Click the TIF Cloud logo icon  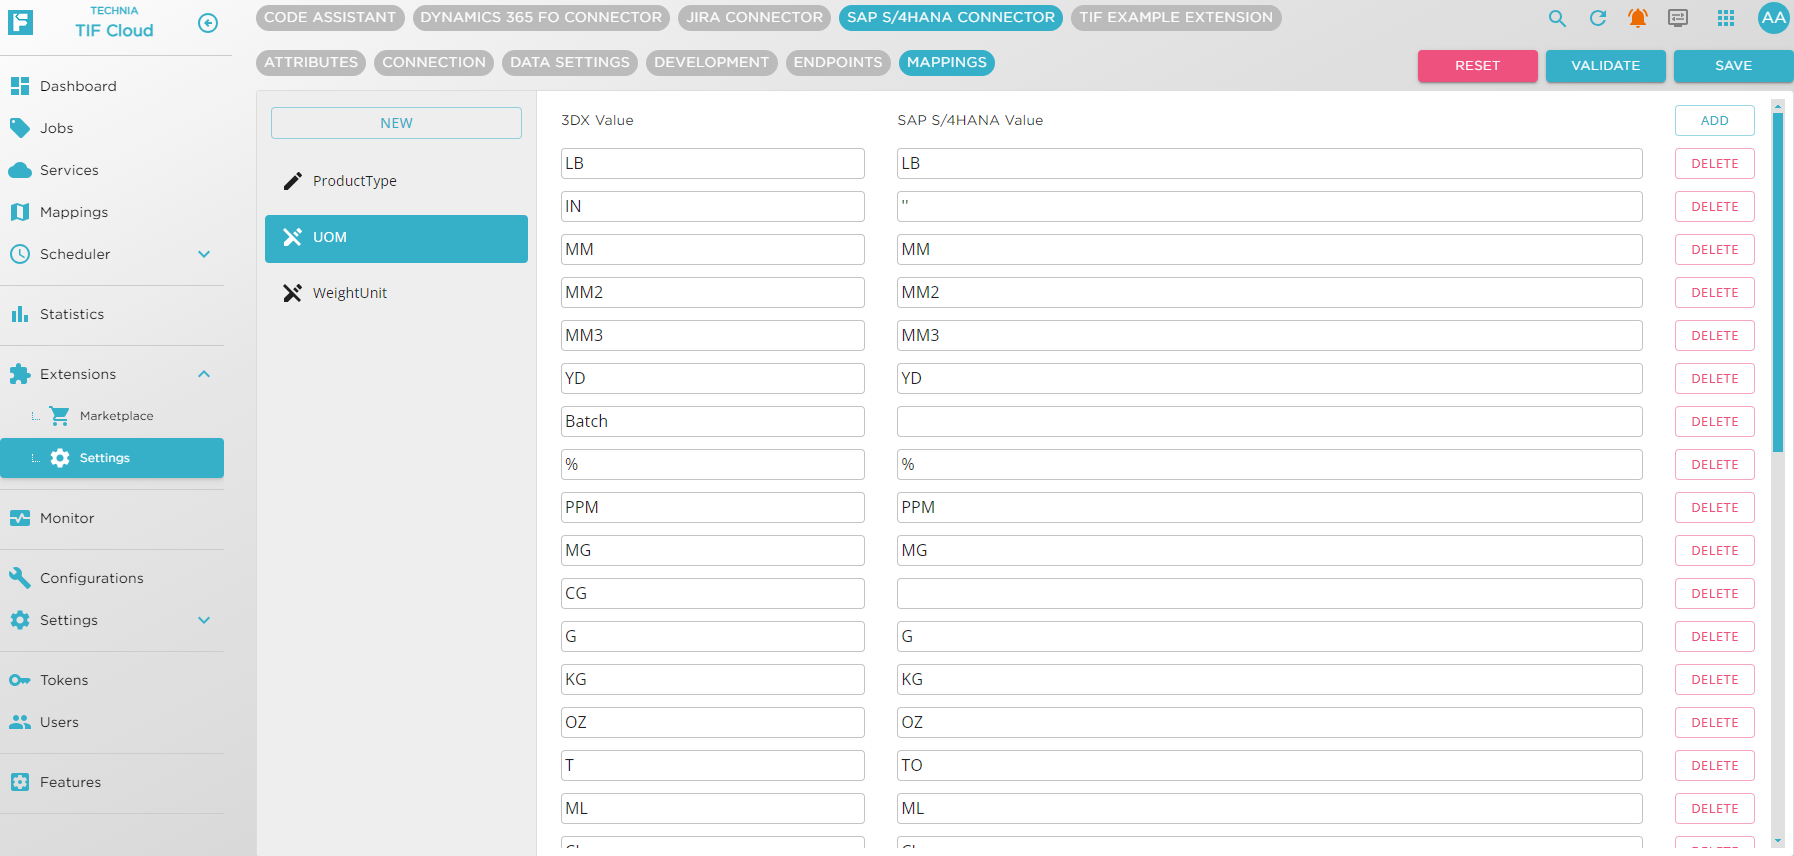coord(21,22)
